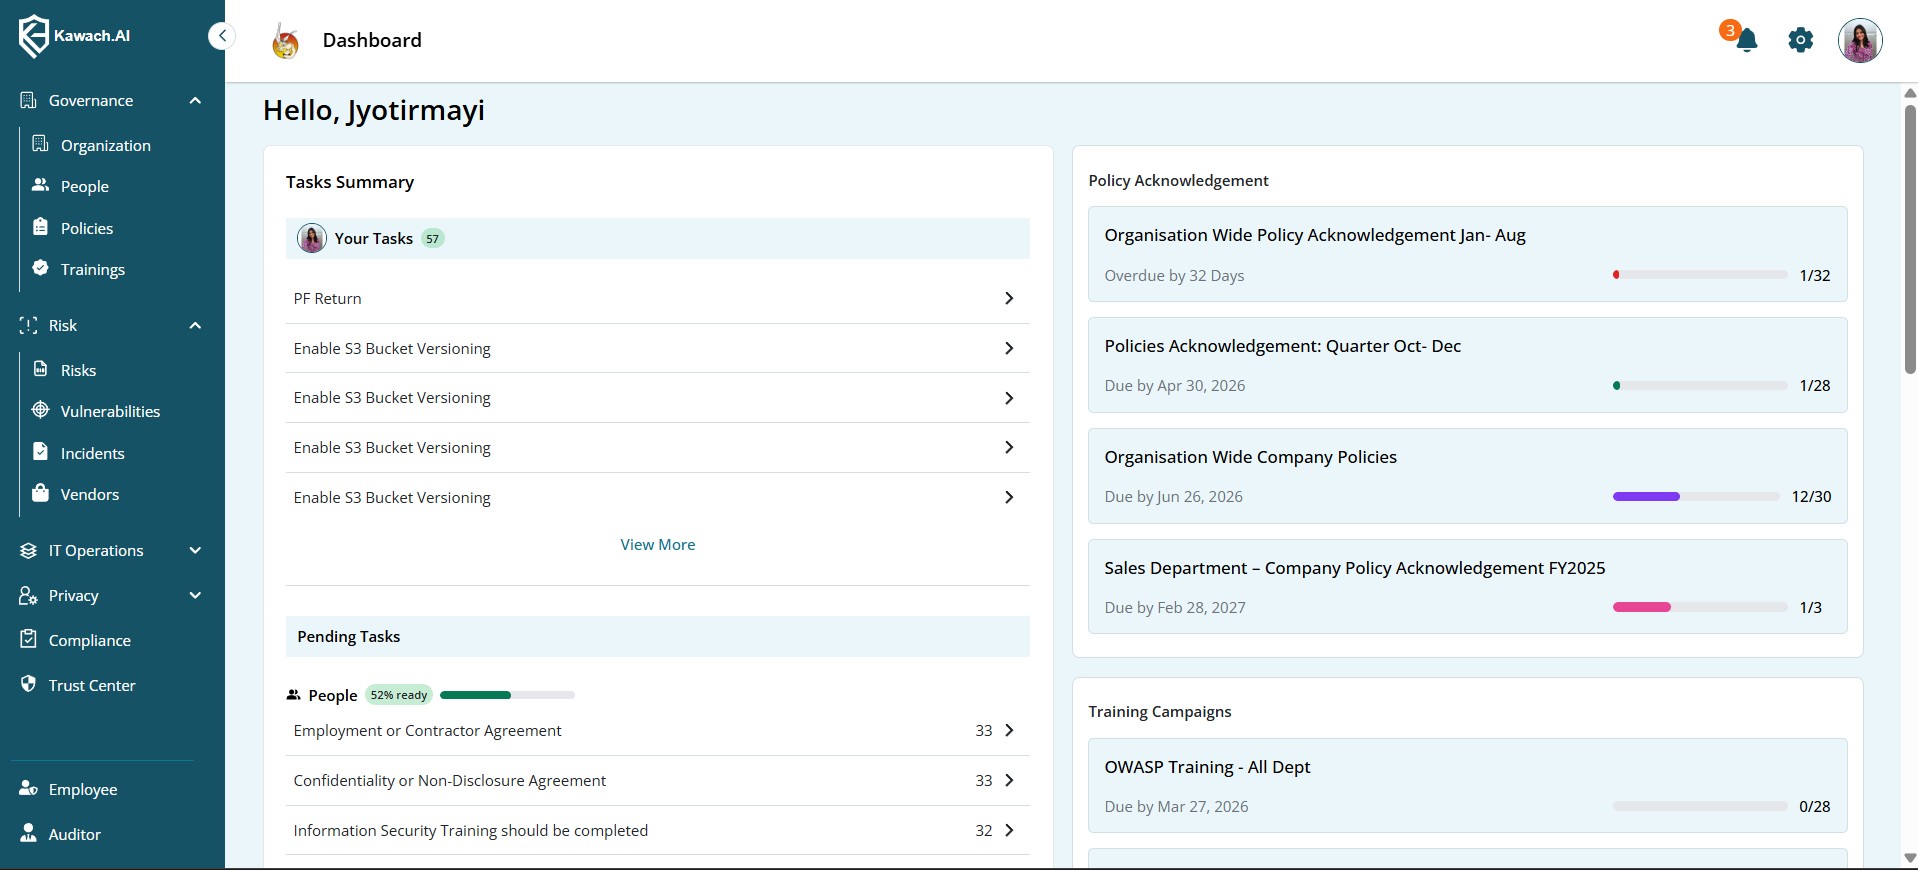Open the Trust Center section
Image resolution: width=1918 pixels, height=870 pixels.
(91, 685)
